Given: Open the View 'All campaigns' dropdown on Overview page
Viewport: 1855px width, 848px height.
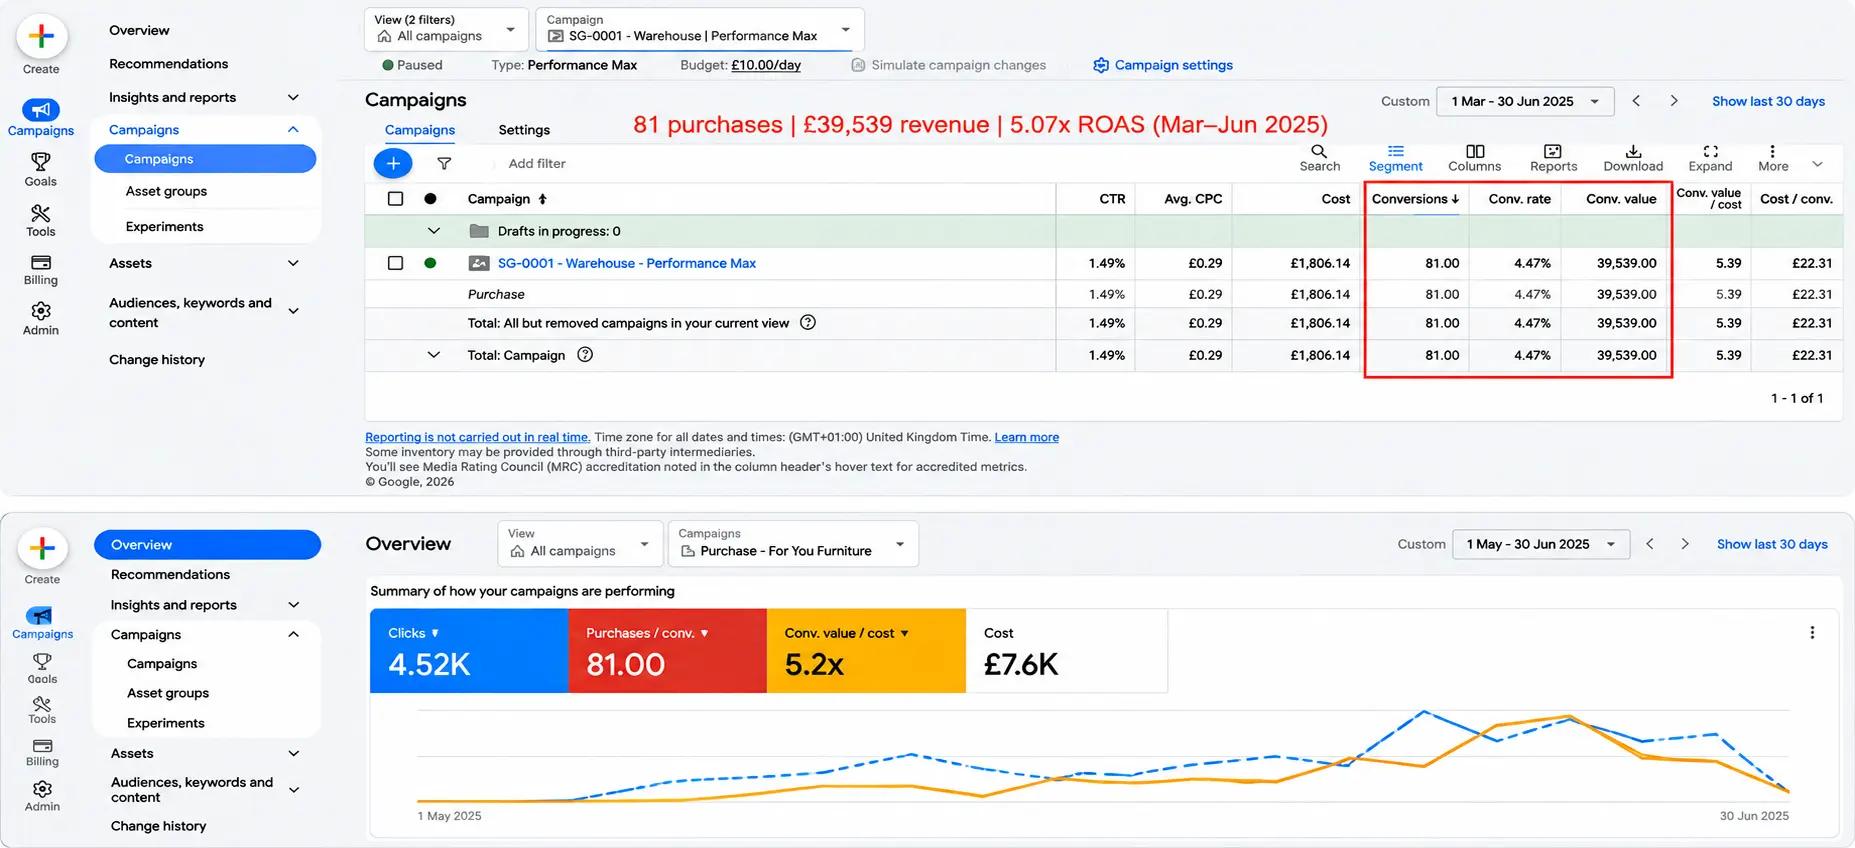Looking at the screenshot, I should point(580,543).
